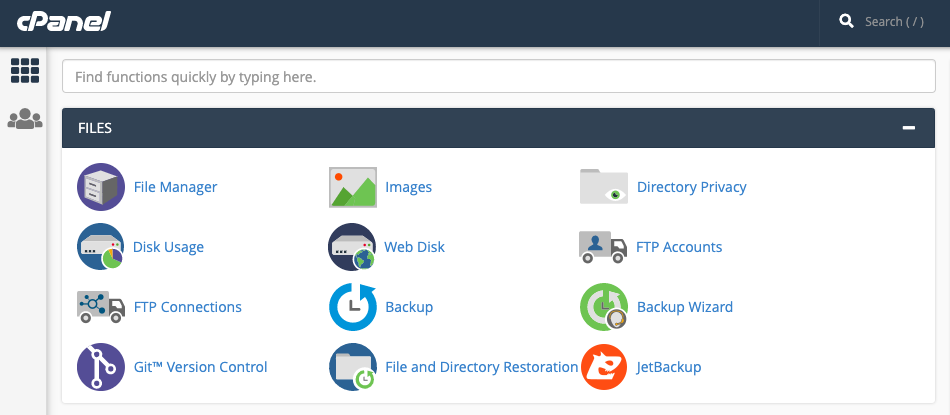Click the Git Version Control icon
Image resolution: width=950 pixels, height=415 pixels.
[x=101, y=367]
